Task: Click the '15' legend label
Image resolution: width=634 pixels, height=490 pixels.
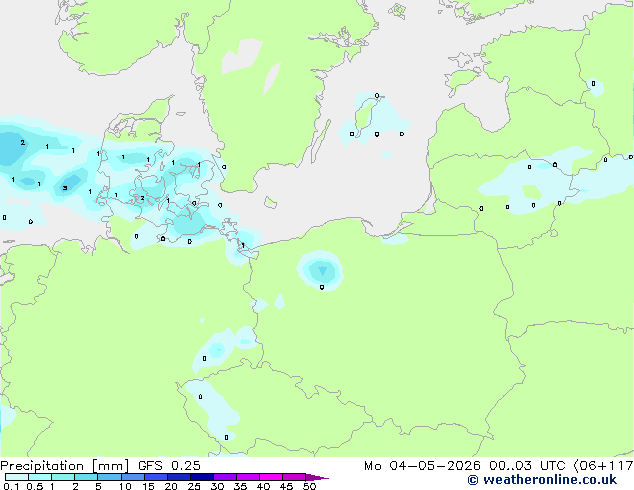Action: point(148,486)
